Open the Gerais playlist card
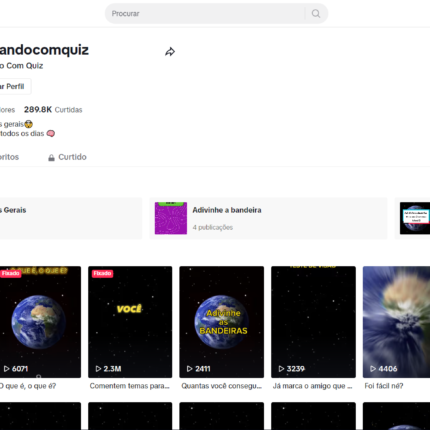 click(x=71, y=218)
